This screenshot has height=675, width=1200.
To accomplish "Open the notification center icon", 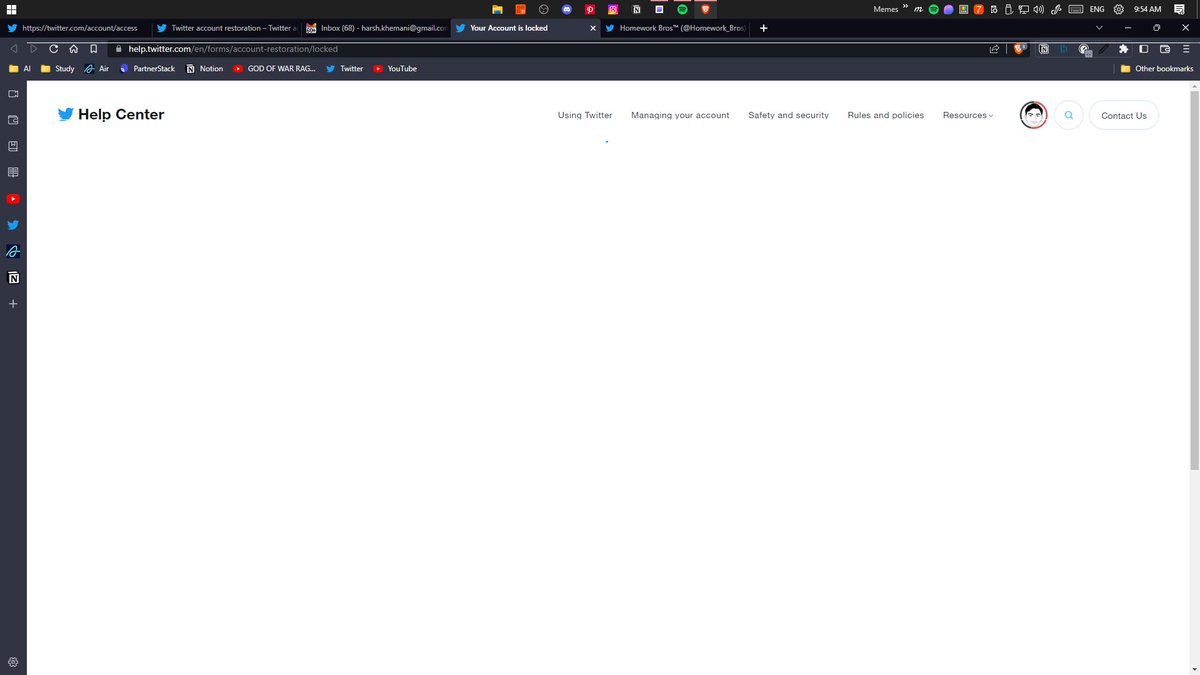I will click(x=1180, y=9).
